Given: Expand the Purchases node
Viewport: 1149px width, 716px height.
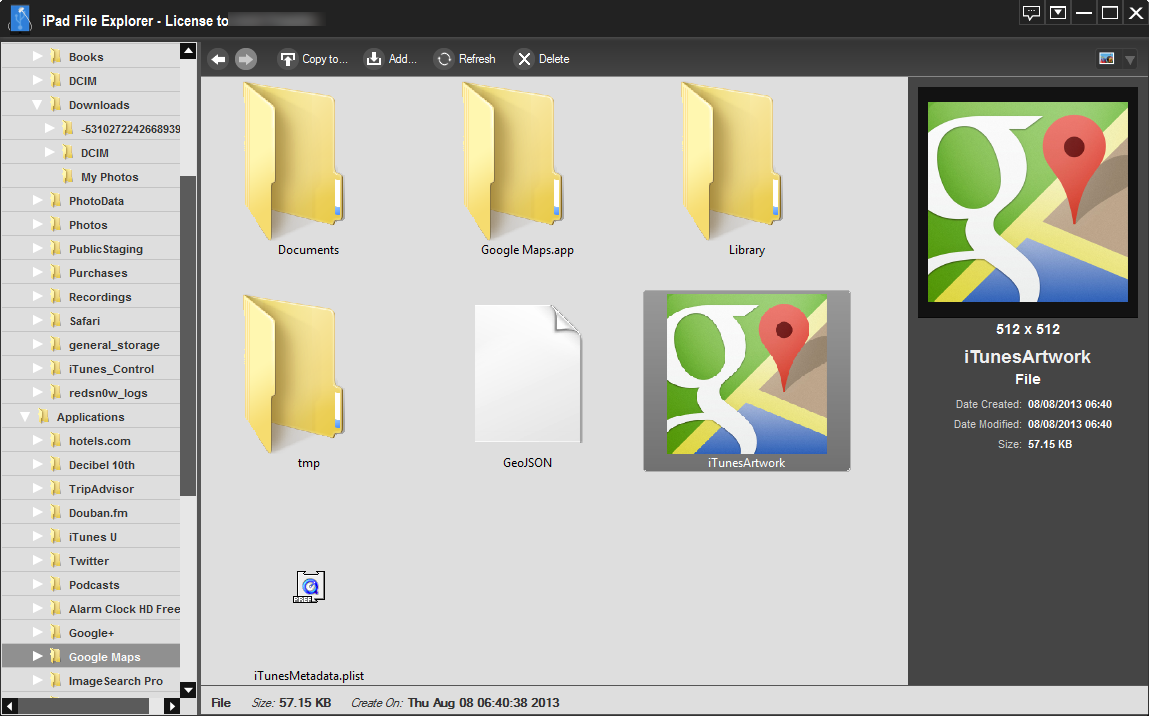Looking at the screenshot, I should (x=37, y=273).
